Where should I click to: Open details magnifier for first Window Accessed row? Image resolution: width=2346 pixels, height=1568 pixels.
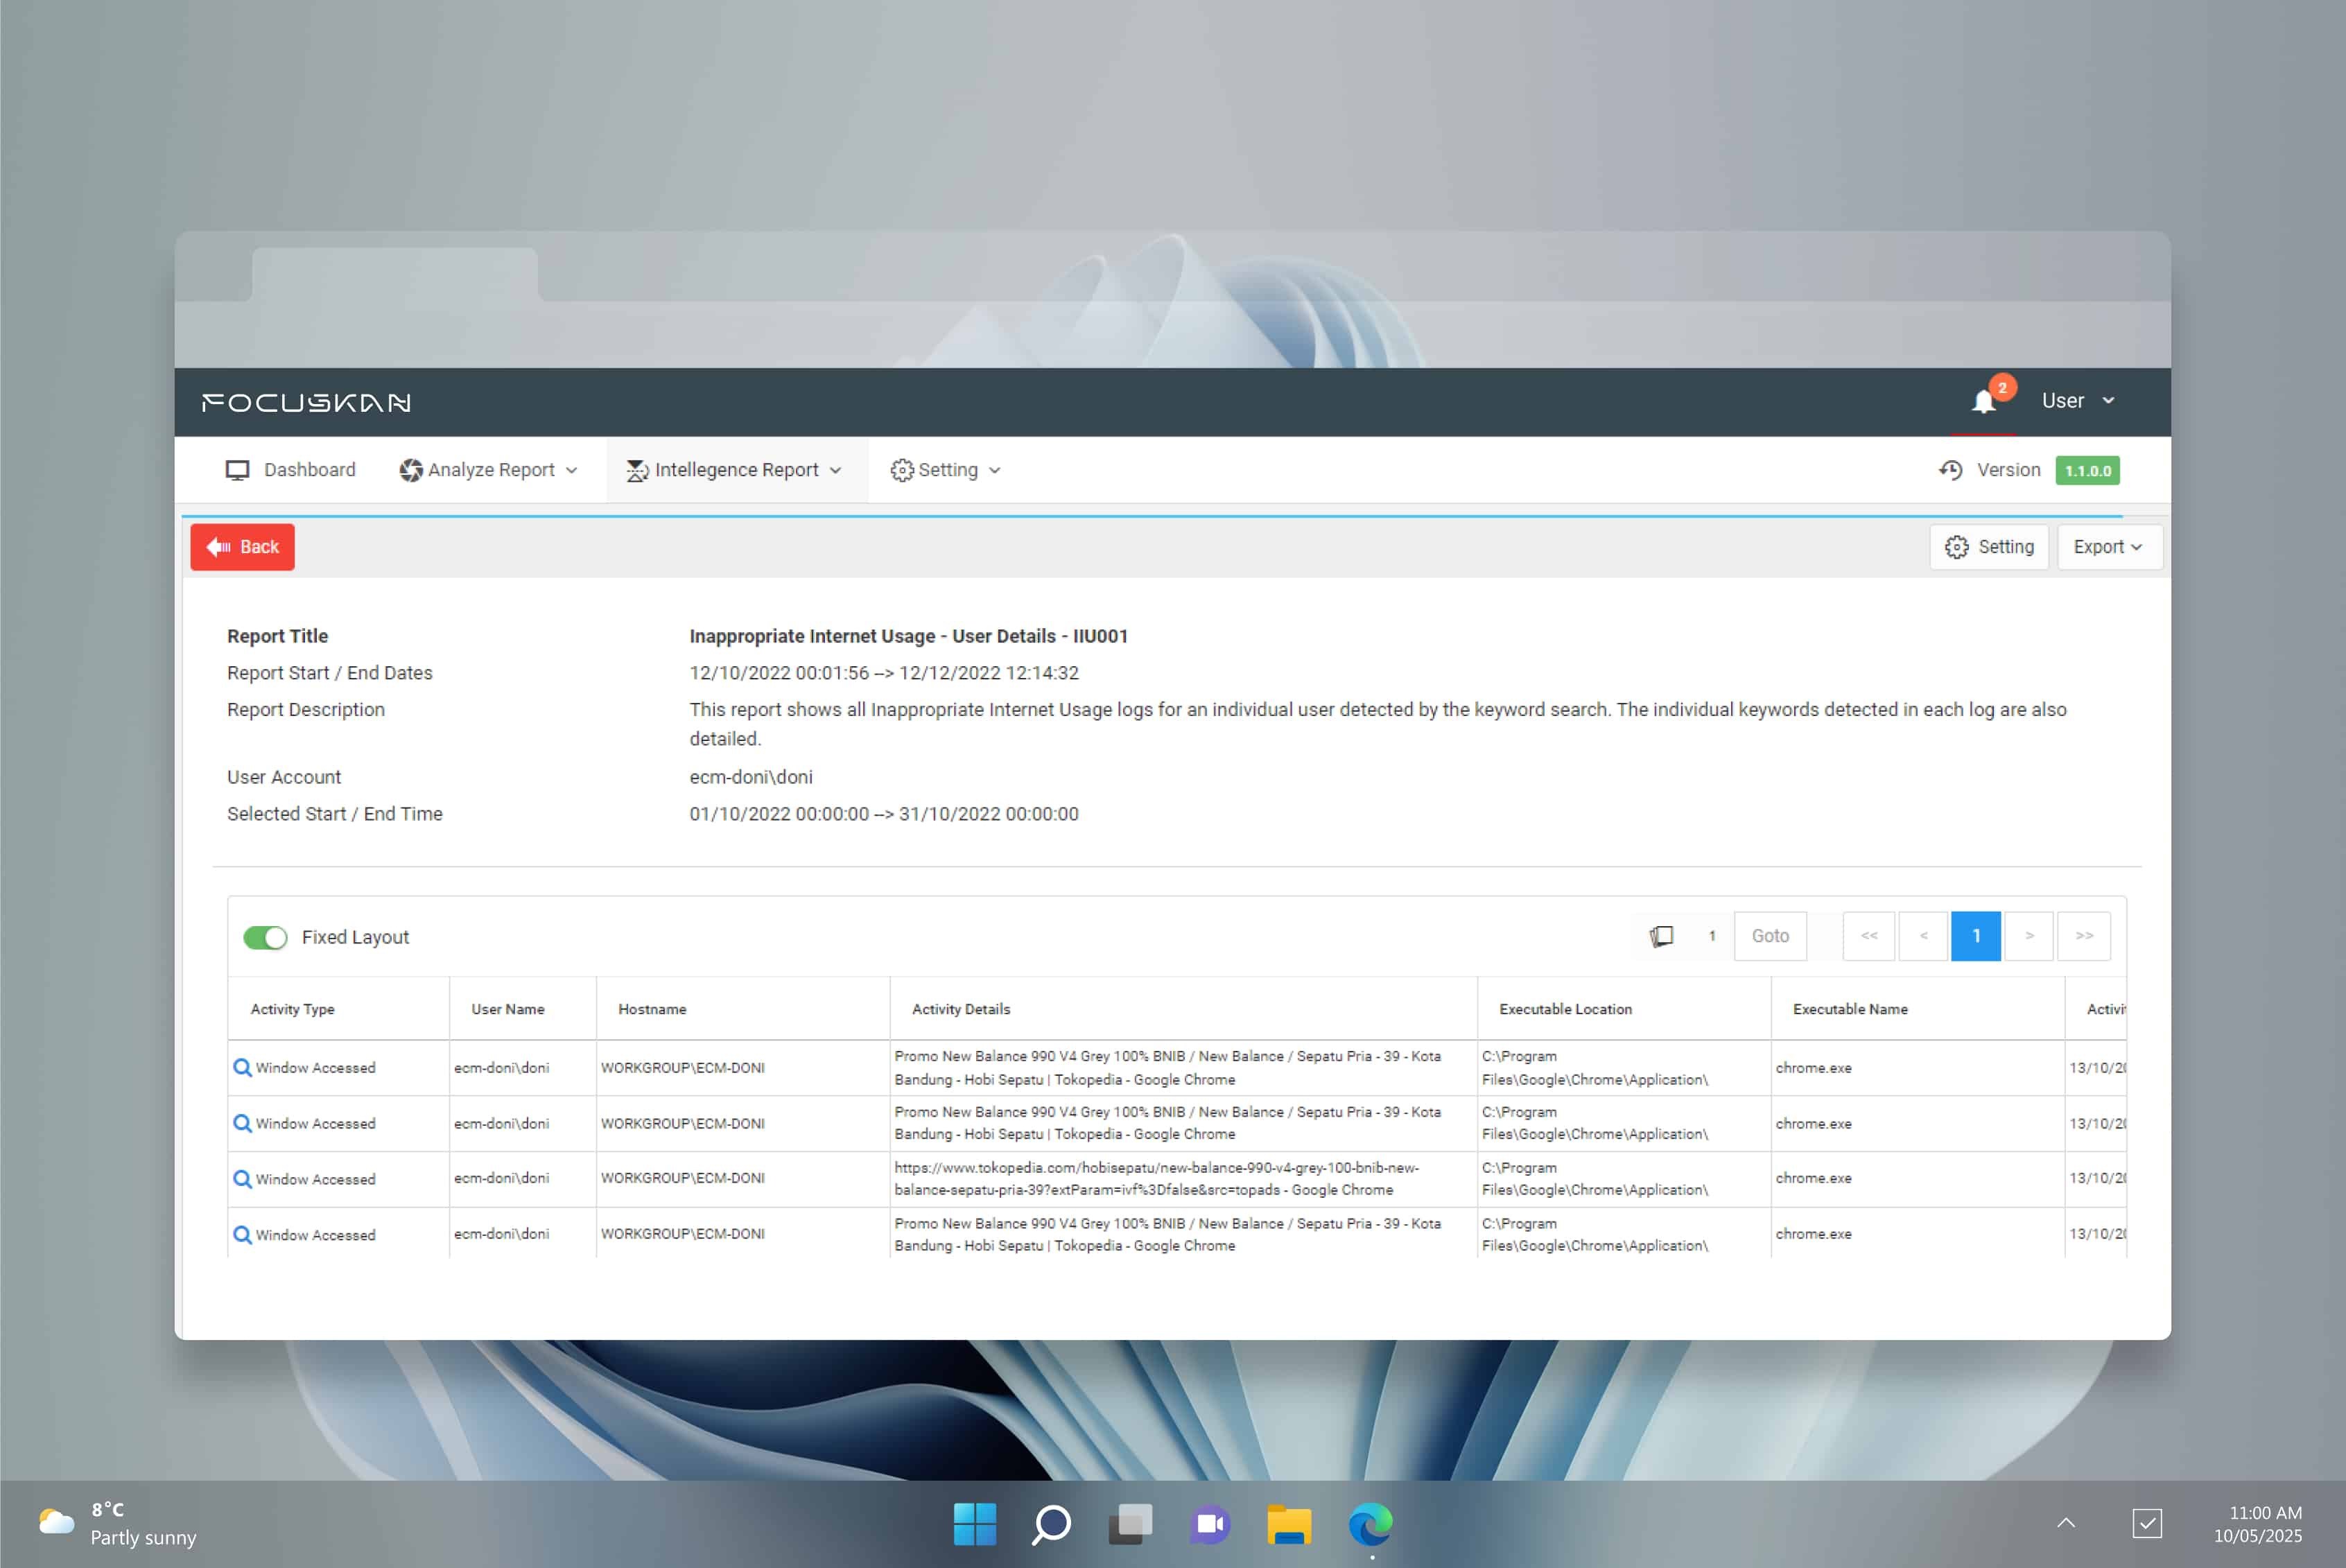[x=242, y=1067]
